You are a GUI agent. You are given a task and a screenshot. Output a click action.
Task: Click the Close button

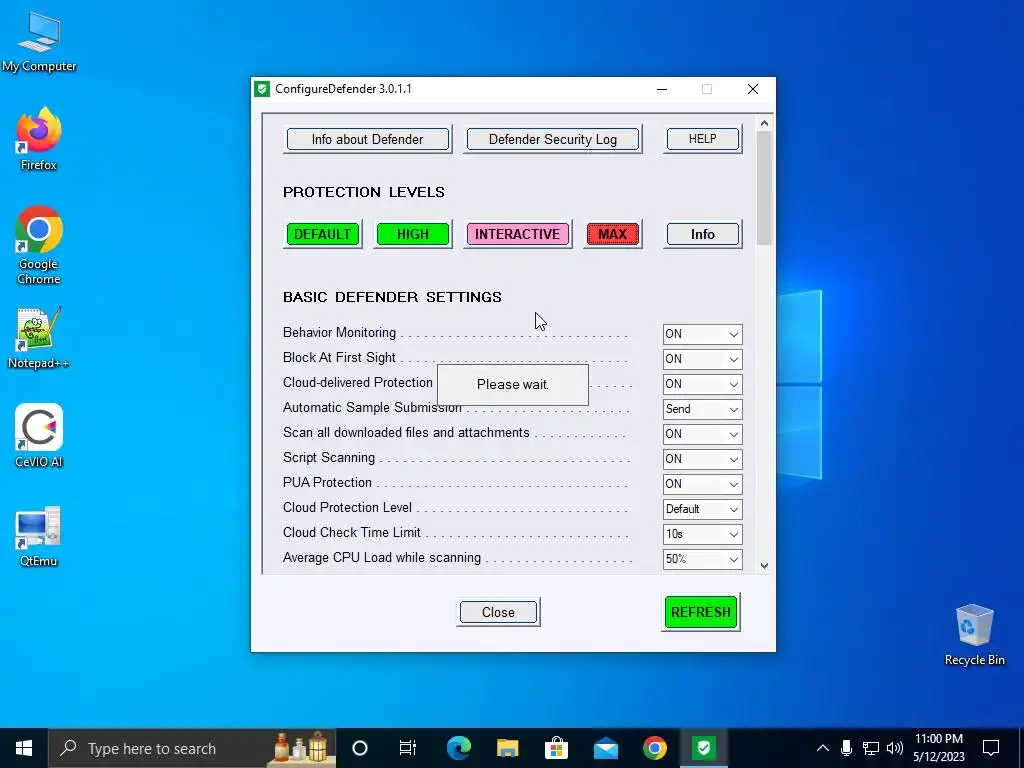pos(498,612)
